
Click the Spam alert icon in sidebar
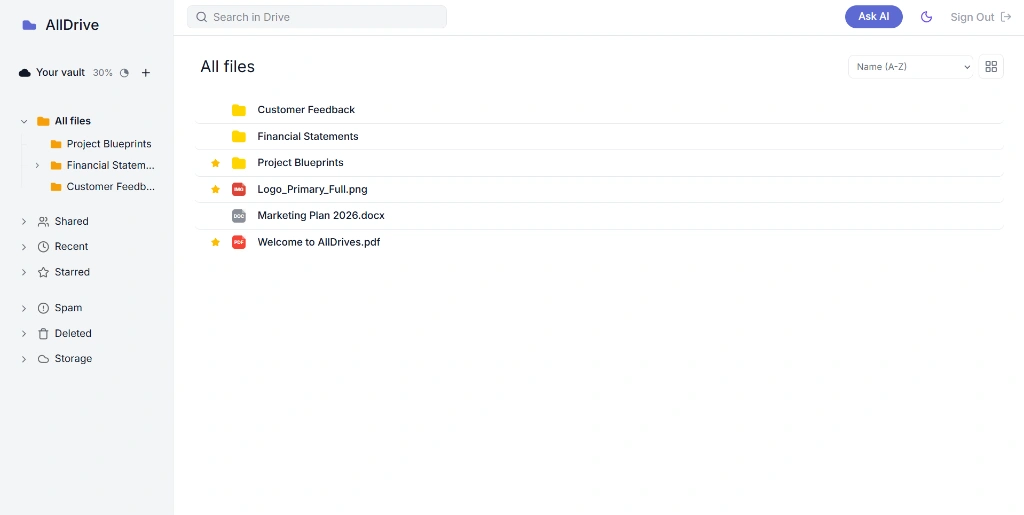pos(43,308)
